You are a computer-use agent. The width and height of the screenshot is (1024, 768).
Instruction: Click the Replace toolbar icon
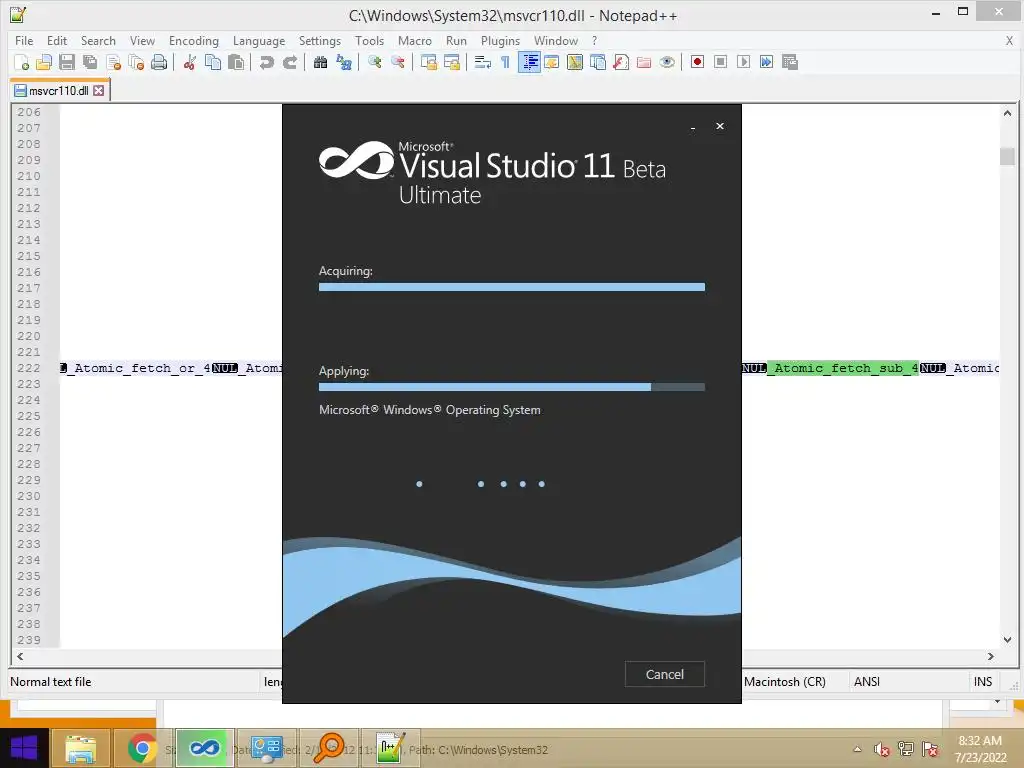[x=344, y=63]
